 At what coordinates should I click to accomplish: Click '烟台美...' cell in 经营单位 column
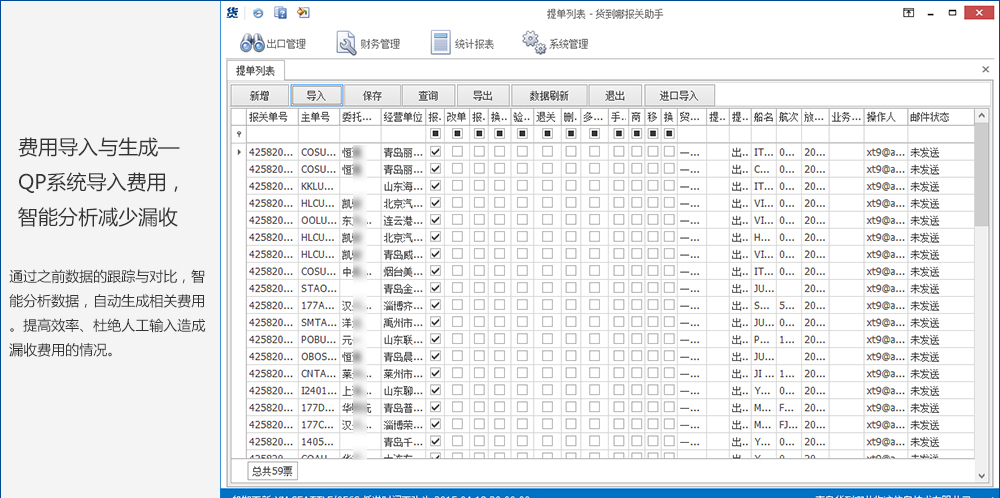pos(403,271)
